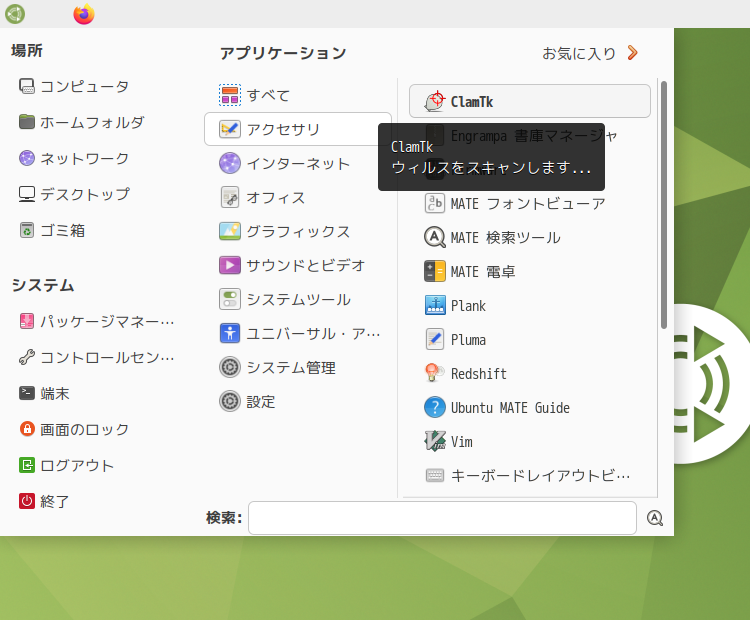Screen dimensions: 750x620
Task: Switch to お気に入り favorites view
Action: (x=579, y=53)
